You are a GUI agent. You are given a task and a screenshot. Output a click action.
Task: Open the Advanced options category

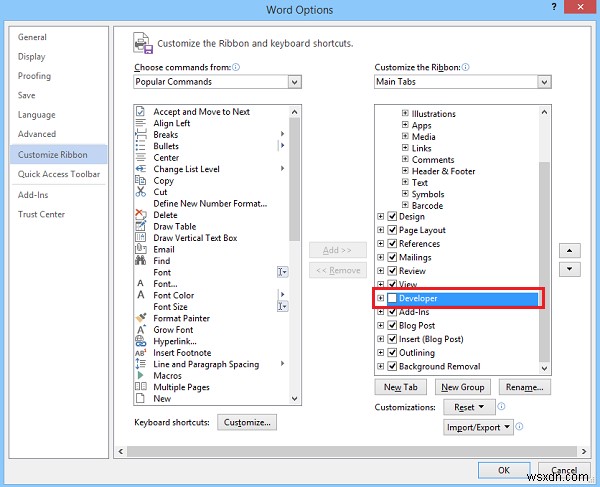click(x=37, y=134)
